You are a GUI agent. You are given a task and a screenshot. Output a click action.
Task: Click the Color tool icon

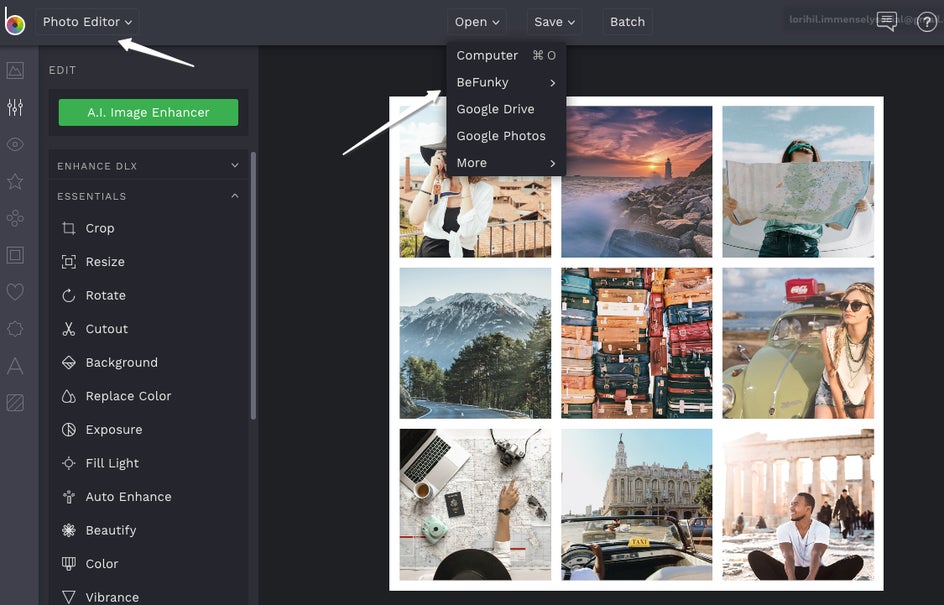click(69, 564)
